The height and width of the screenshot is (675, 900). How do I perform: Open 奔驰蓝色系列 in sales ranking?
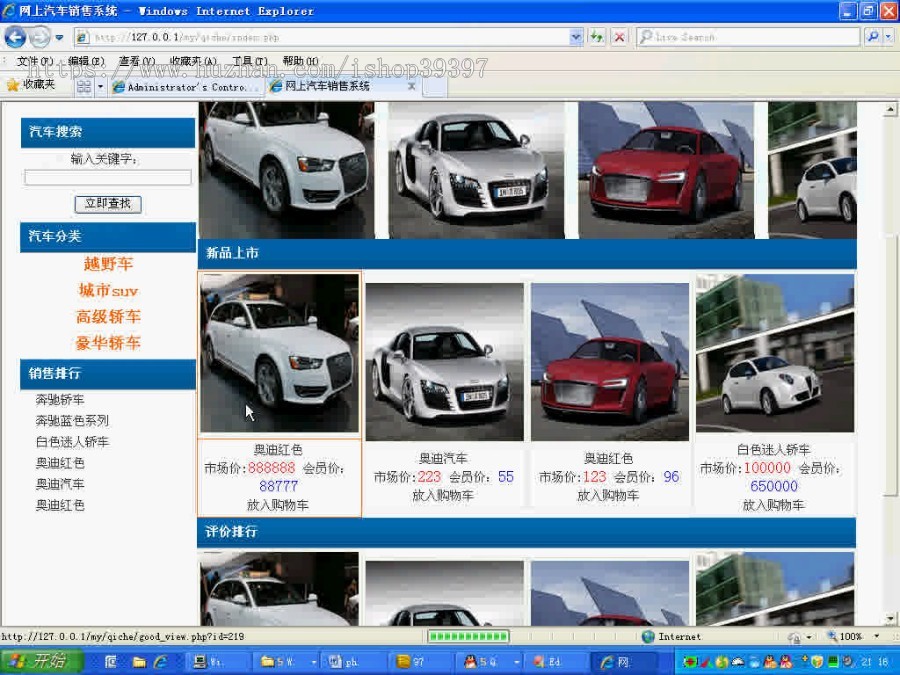click(72, 421)
